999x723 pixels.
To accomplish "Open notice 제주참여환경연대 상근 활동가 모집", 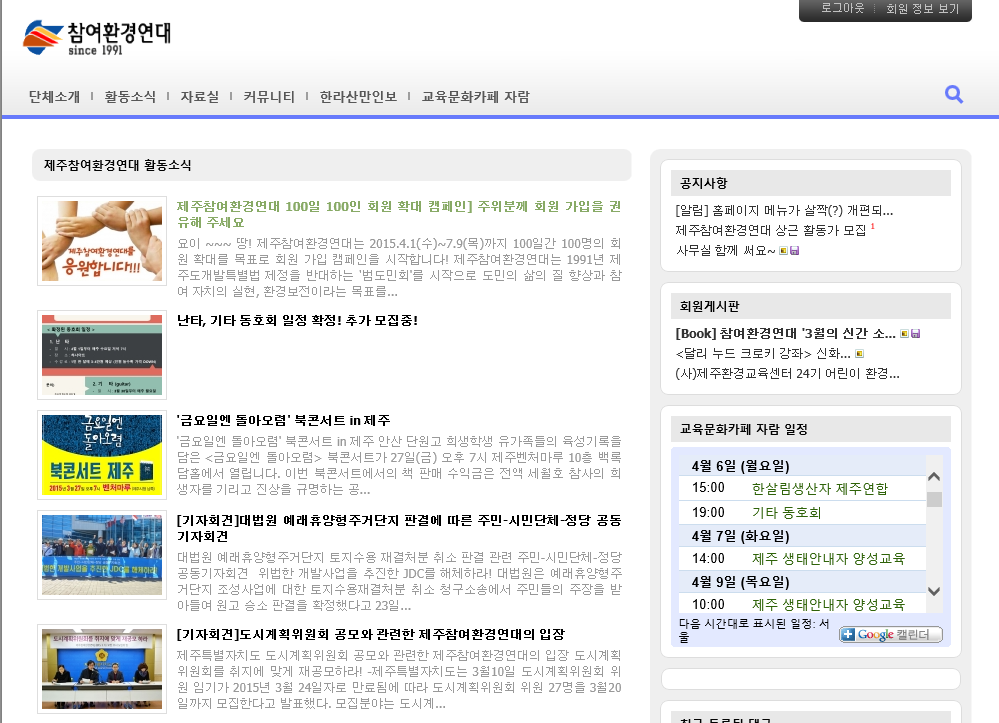I will 771,230.
